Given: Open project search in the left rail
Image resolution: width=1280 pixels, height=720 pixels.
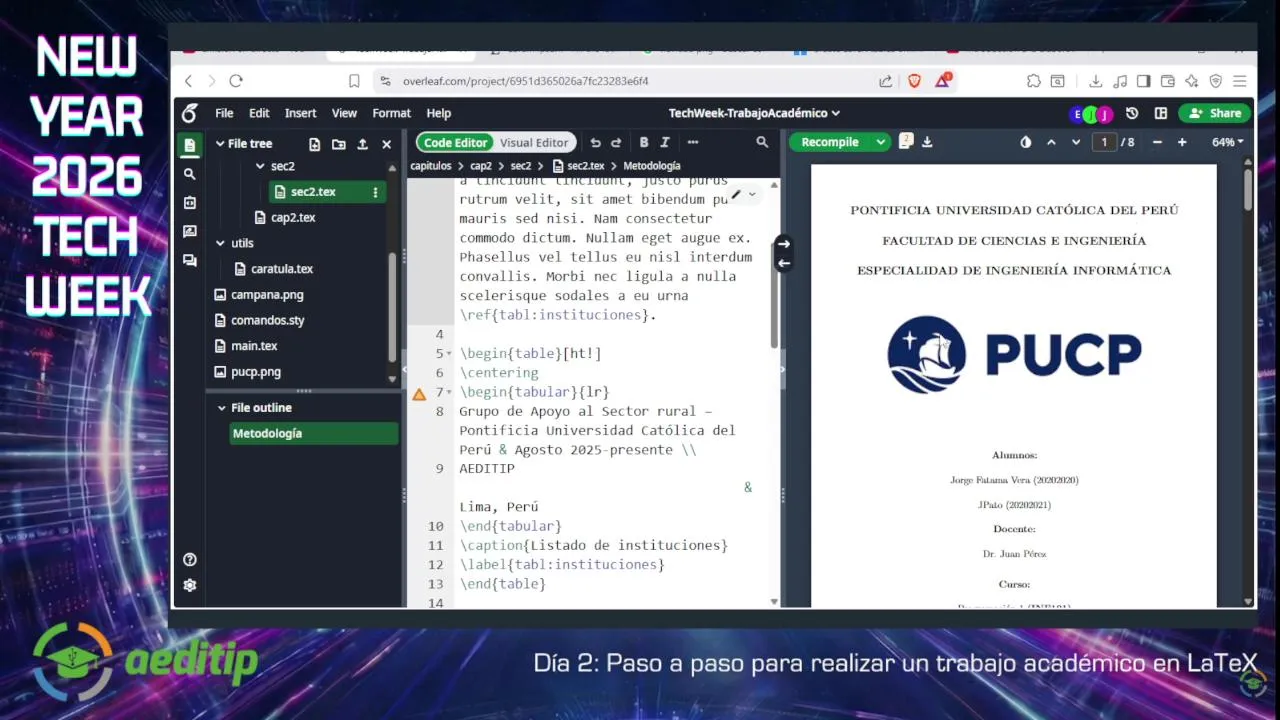Looking at the screenshot, I should (x=190, y=174).
